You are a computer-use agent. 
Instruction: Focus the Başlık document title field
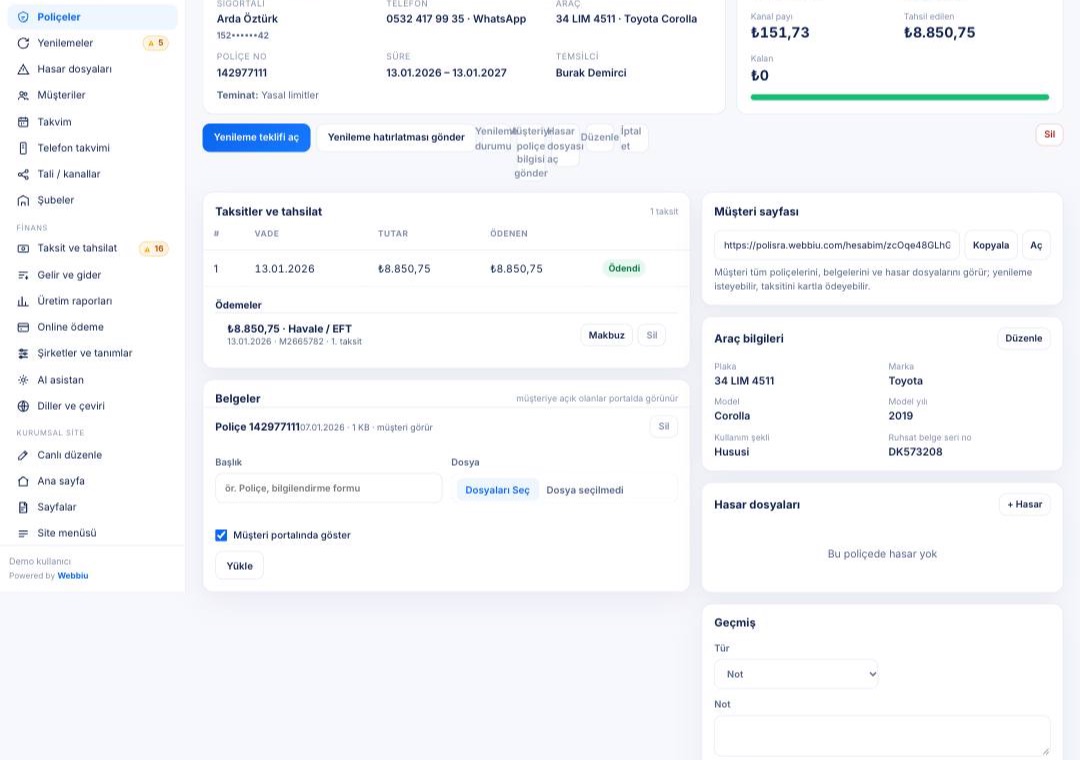[329, 488]
